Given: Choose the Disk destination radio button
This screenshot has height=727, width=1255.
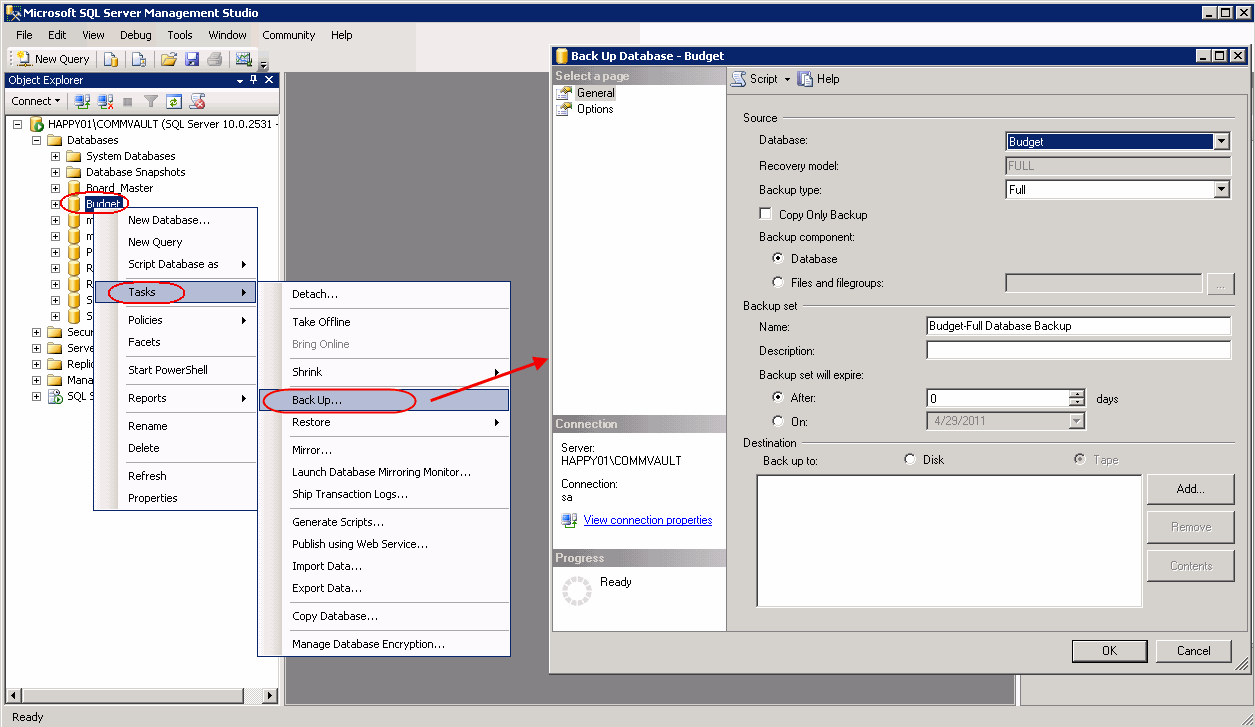Looking at the screenshot, I should 909,459.
